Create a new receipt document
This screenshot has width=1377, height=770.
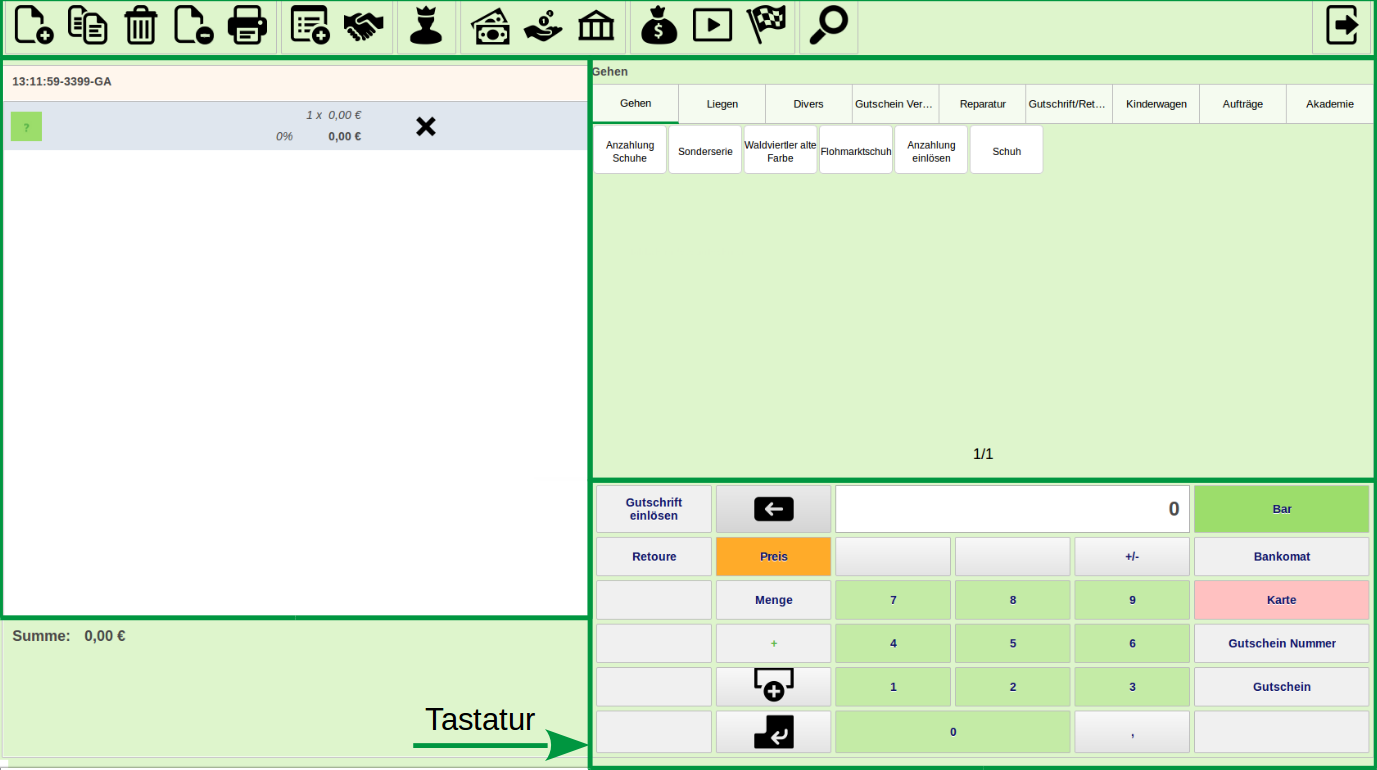tap(33, 26)
